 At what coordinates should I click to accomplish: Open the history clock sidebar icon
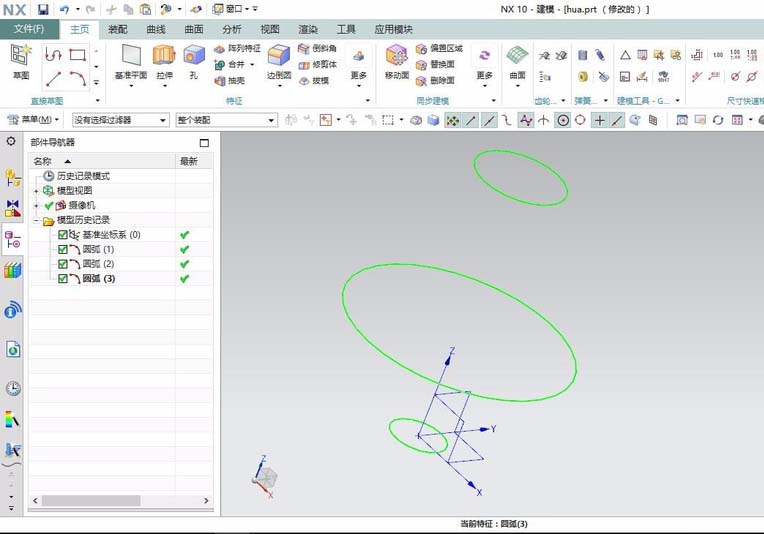13,388
